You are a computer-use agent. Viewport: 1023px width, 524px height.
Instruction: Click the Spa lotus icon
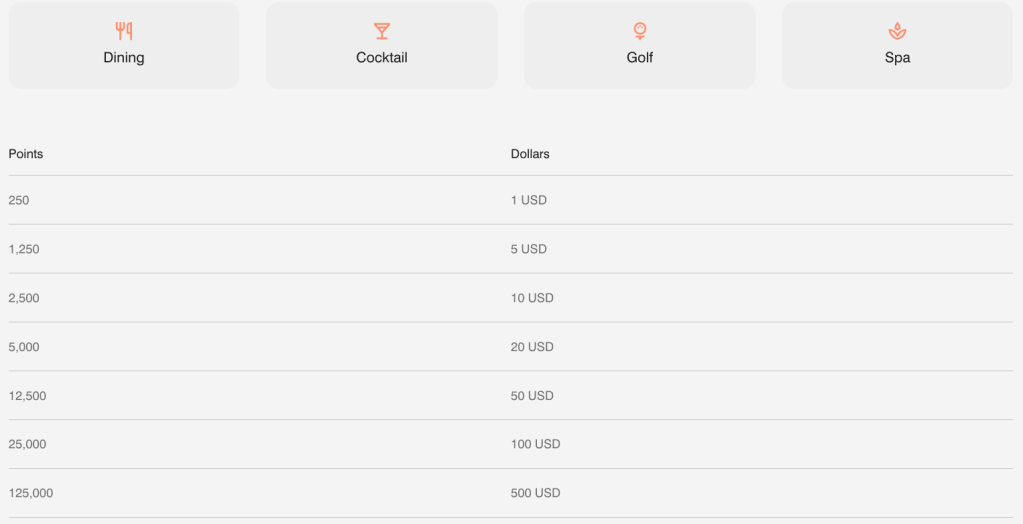click(x=897, y=31)
